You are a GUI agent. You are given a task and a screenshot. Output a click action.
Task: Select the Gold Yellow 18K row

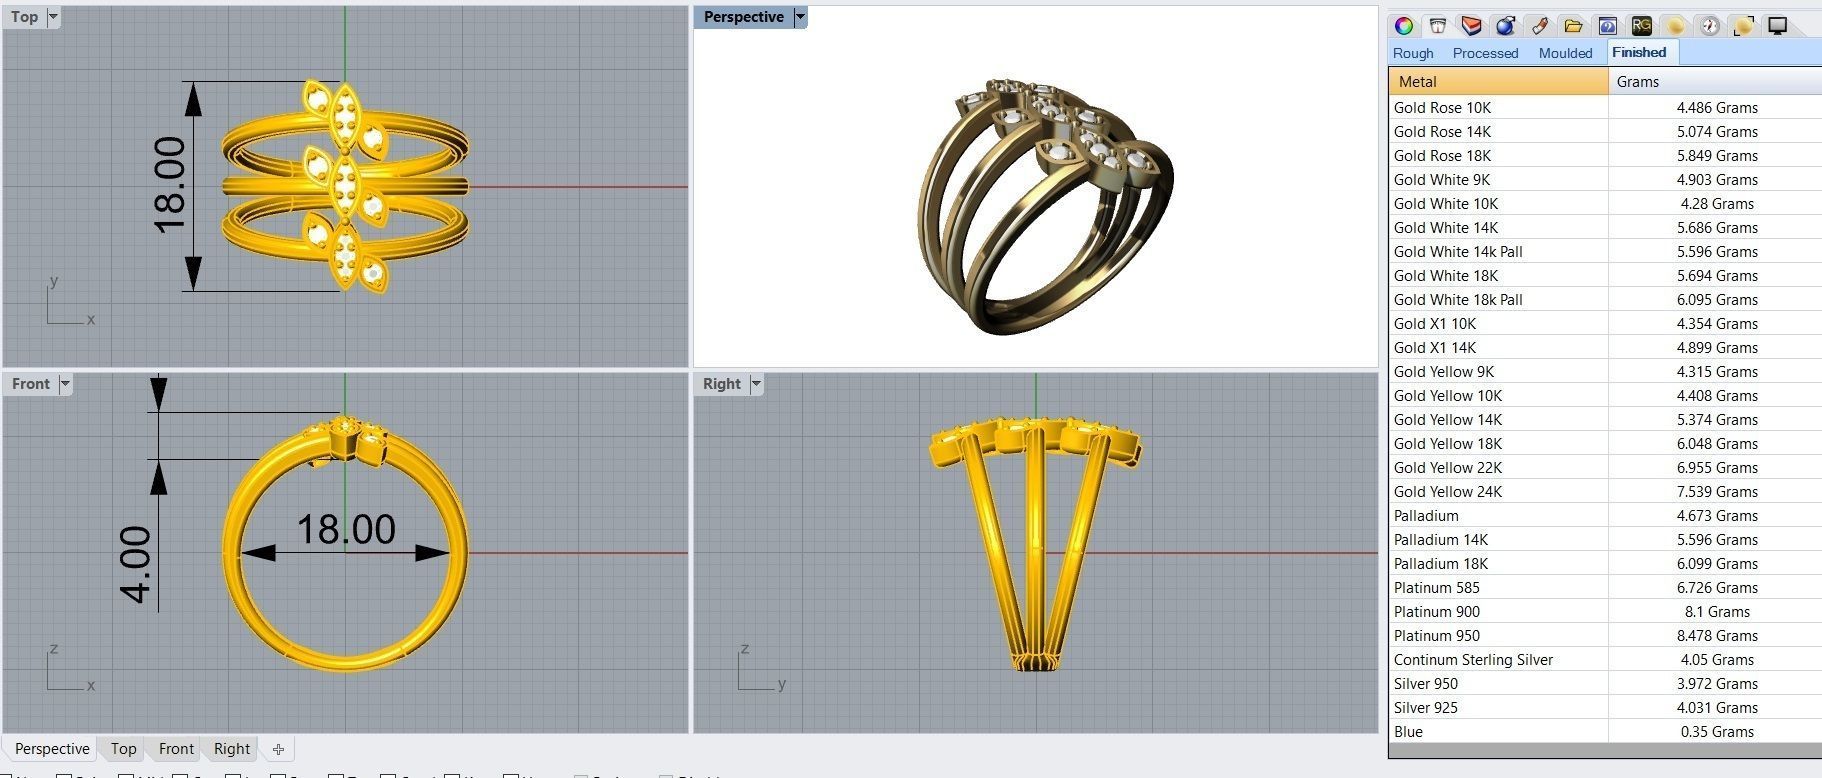coord(1605,443)
